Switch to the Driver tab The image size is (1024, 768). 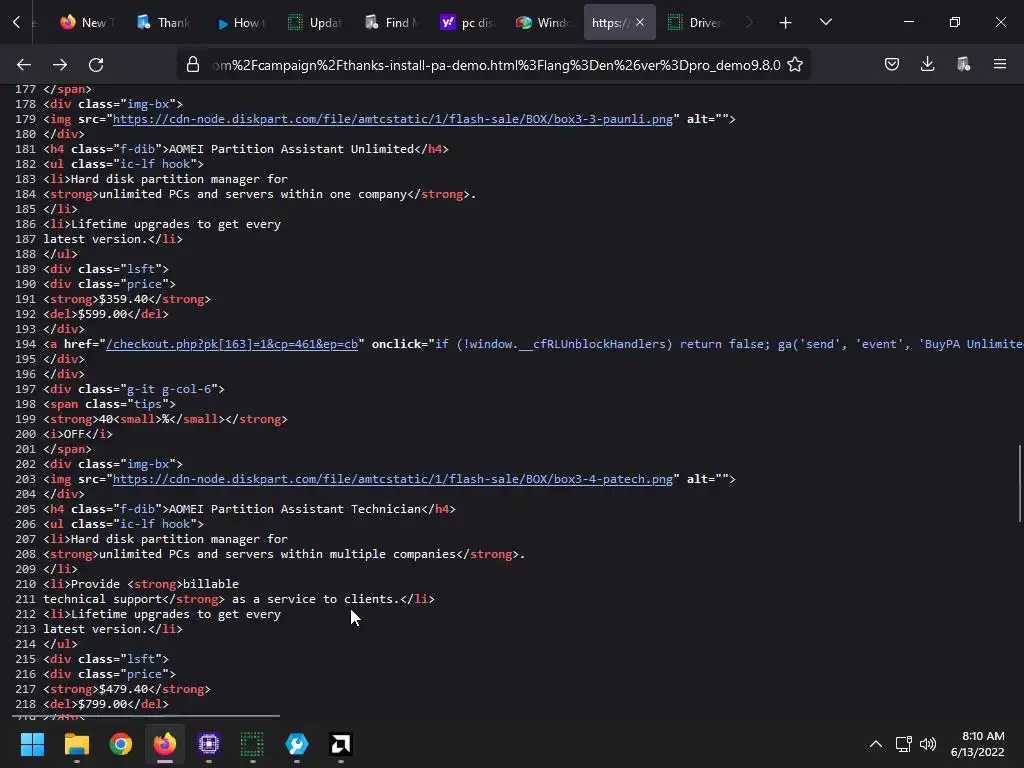(x=696, y=22)
